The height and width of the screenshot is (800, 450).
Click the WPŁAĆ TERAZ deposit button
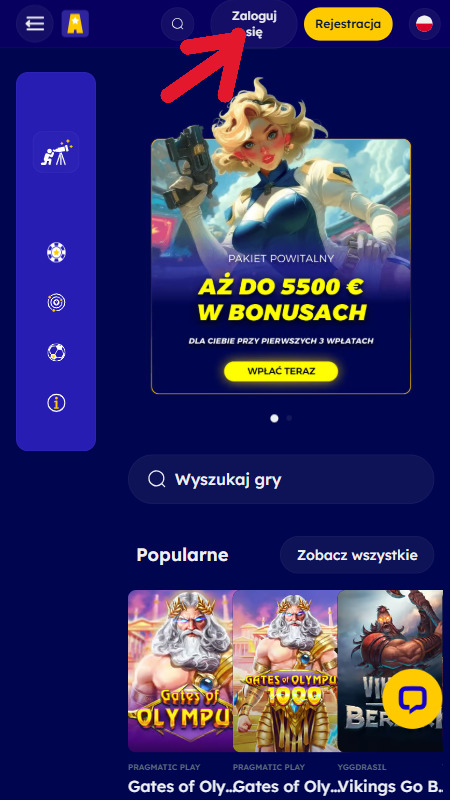pyautogui.click(x=281, y=371)
